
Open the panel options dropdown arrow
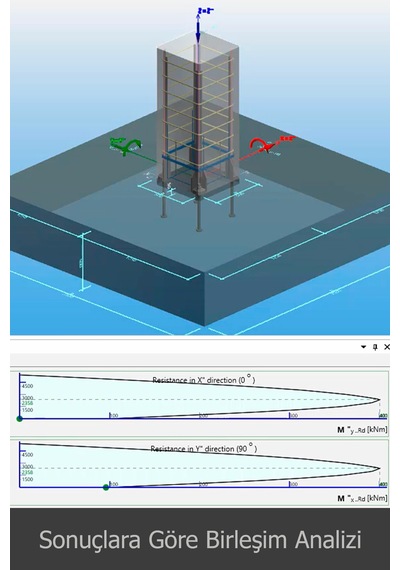pyautogui.click(x=363, y=347)
